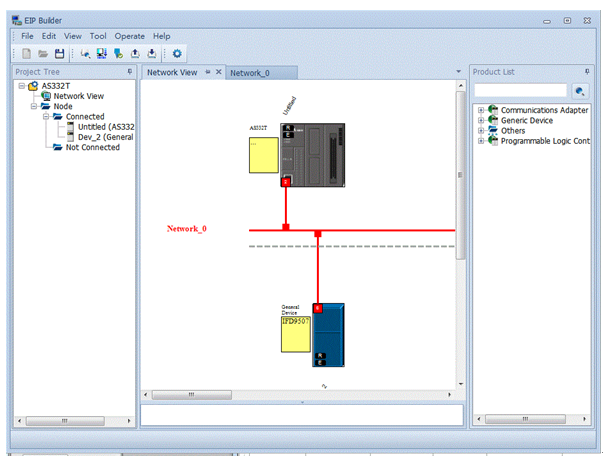Click the upload toolbar icon

tap(135, 53)
